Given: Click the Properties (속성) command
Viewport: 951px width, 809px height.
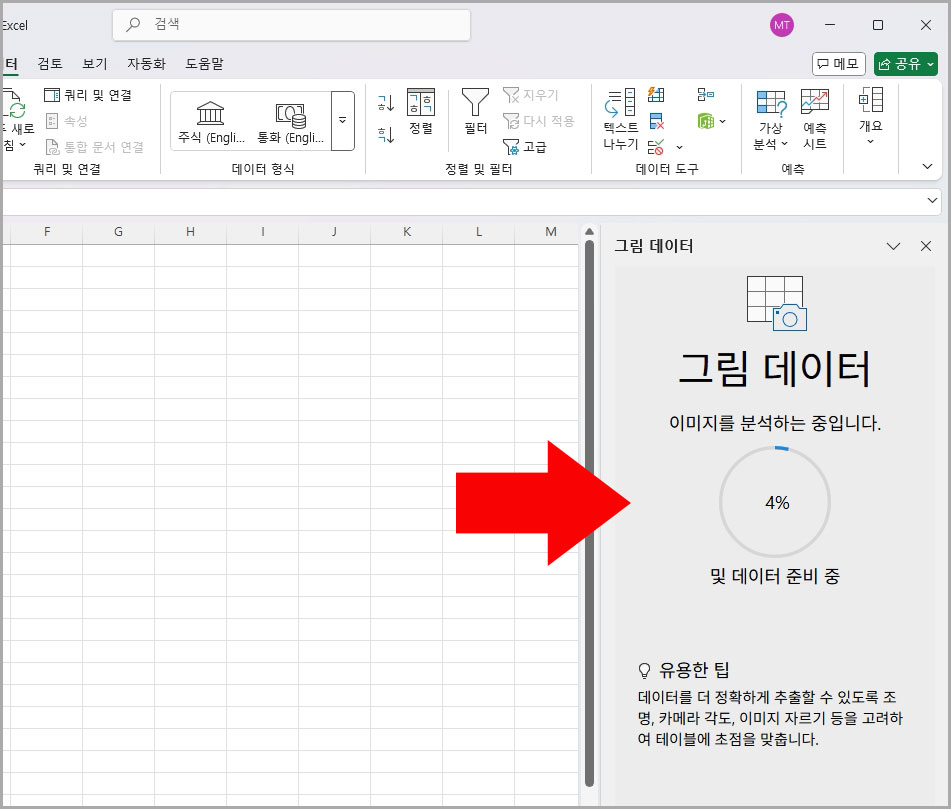Looking at the screenshot, I should coord(67,121).
